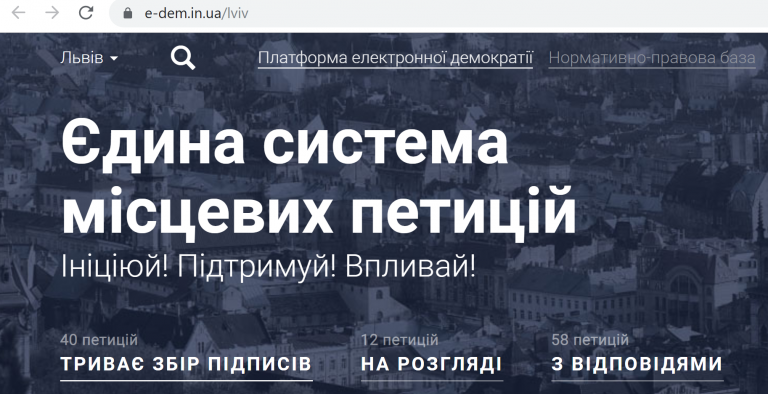
Task: Click the browser forward arrow
Action: point(52,13)
